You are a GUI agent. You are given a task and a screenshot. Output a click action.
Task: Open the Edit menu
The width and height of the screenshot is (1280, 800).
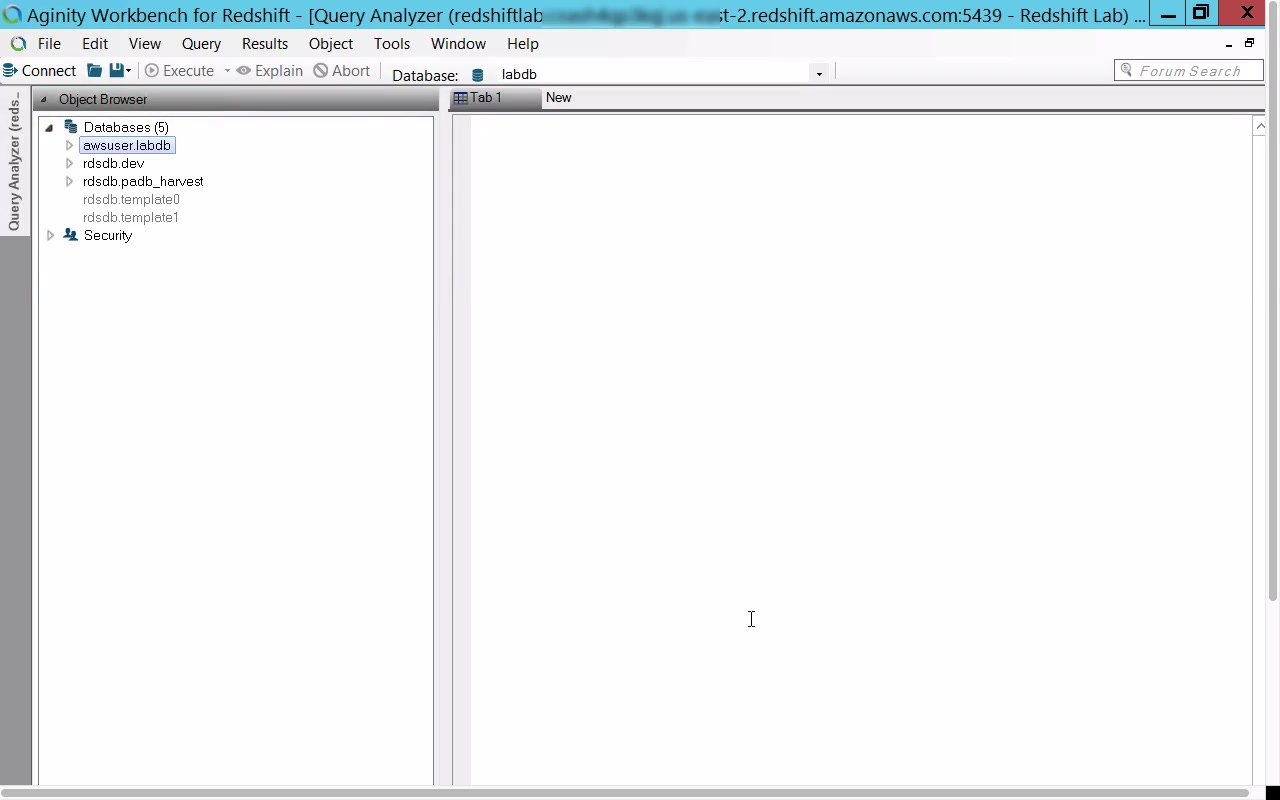tap(95, 44)
